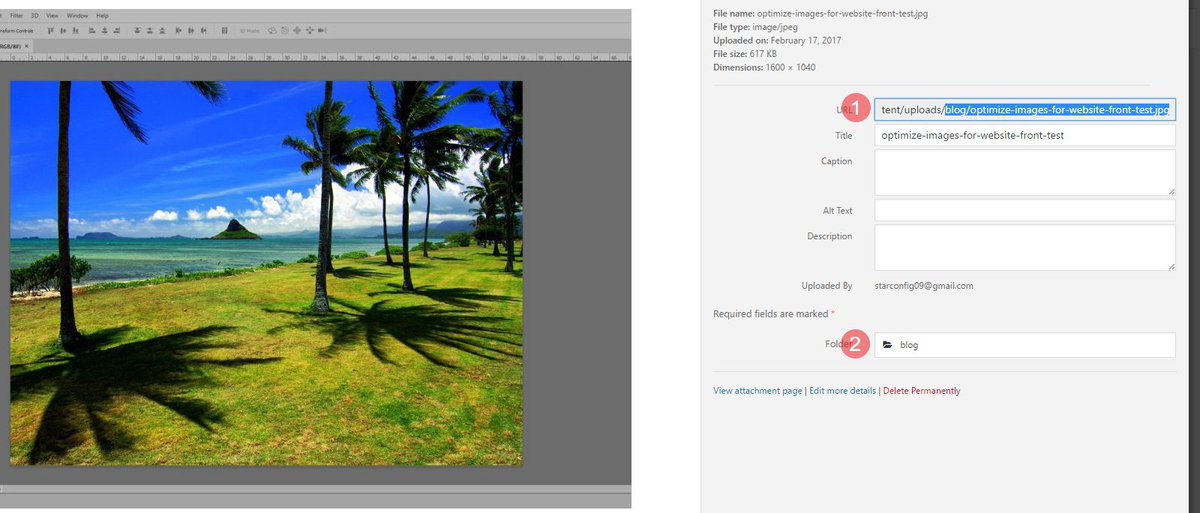Open the Help menu in Photoshop
The image size is (1200, 513).
pyautogui.click(x=102, y=16)
